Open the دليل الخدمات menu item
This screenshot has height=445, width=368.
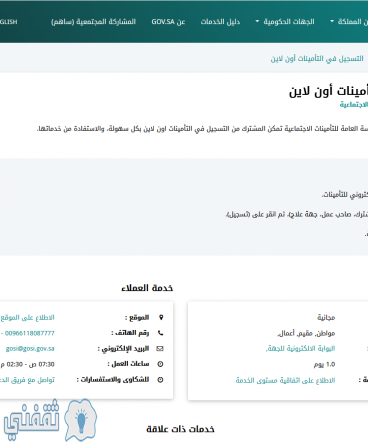point(220,22)
